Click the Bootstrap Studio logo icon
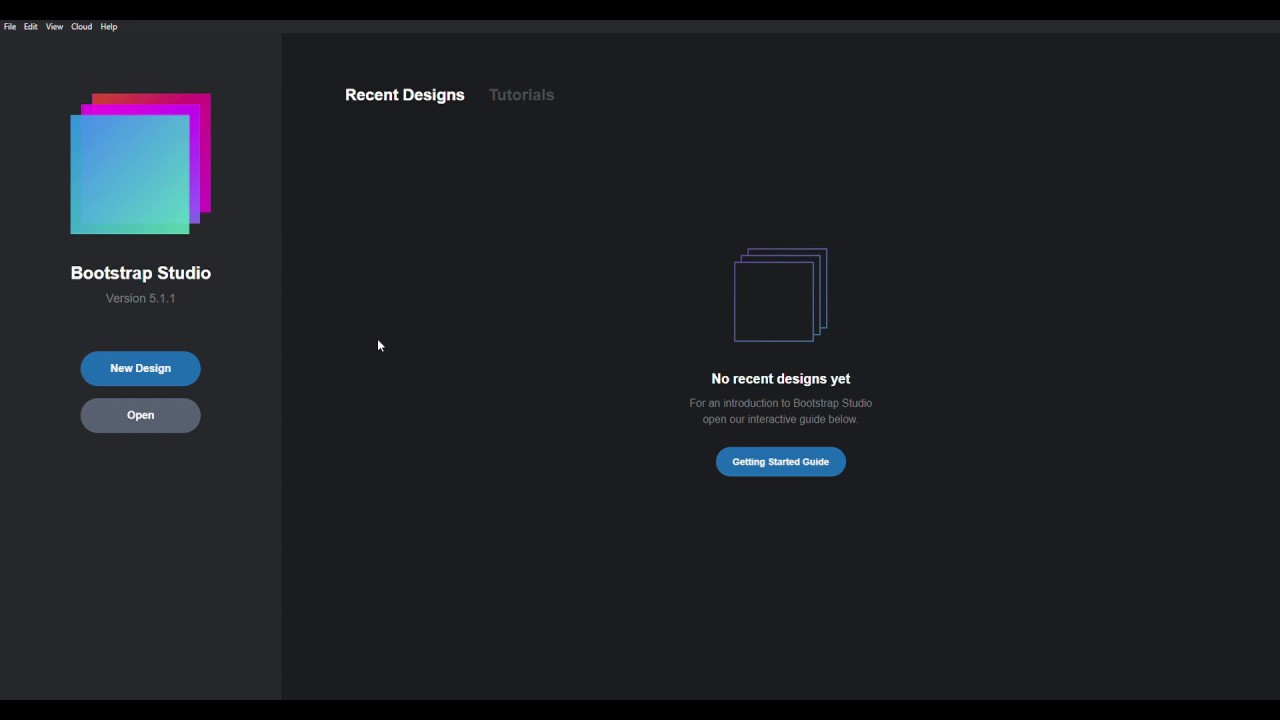 tap(141, 164)
